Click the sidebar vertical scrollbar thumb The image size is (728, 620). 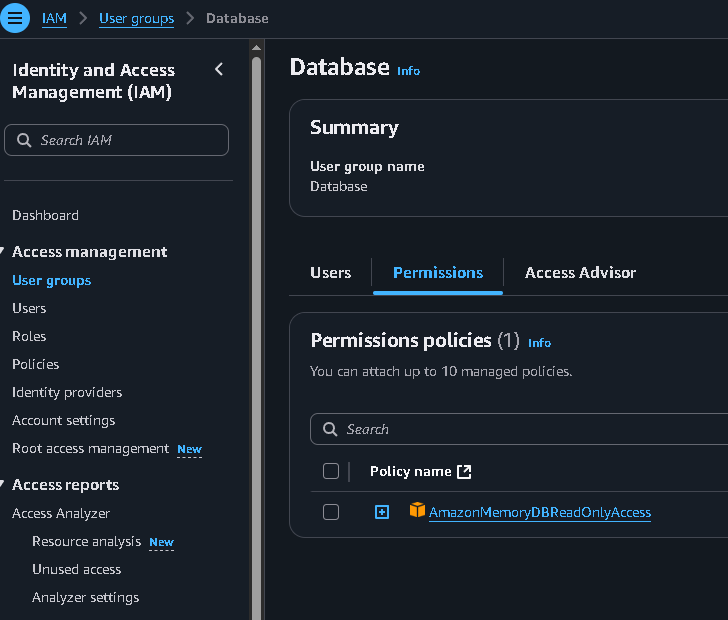click(256, 338)
